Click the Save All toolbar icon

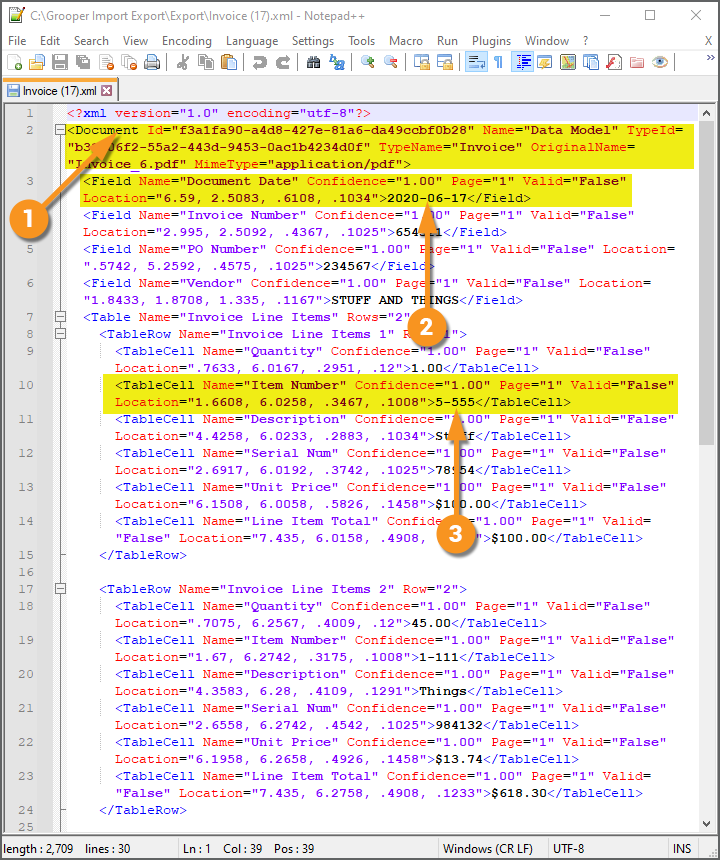83,63
